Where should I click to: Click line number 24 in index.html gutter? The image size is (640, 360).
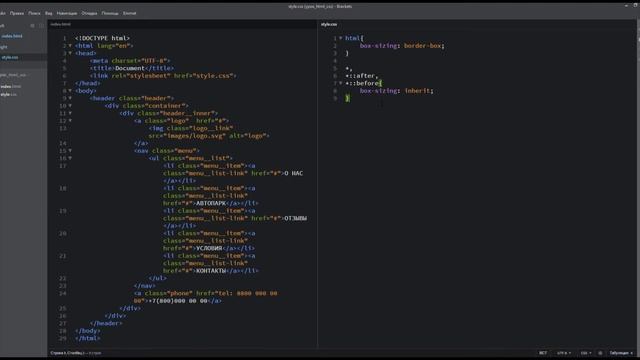coord(62,293)
